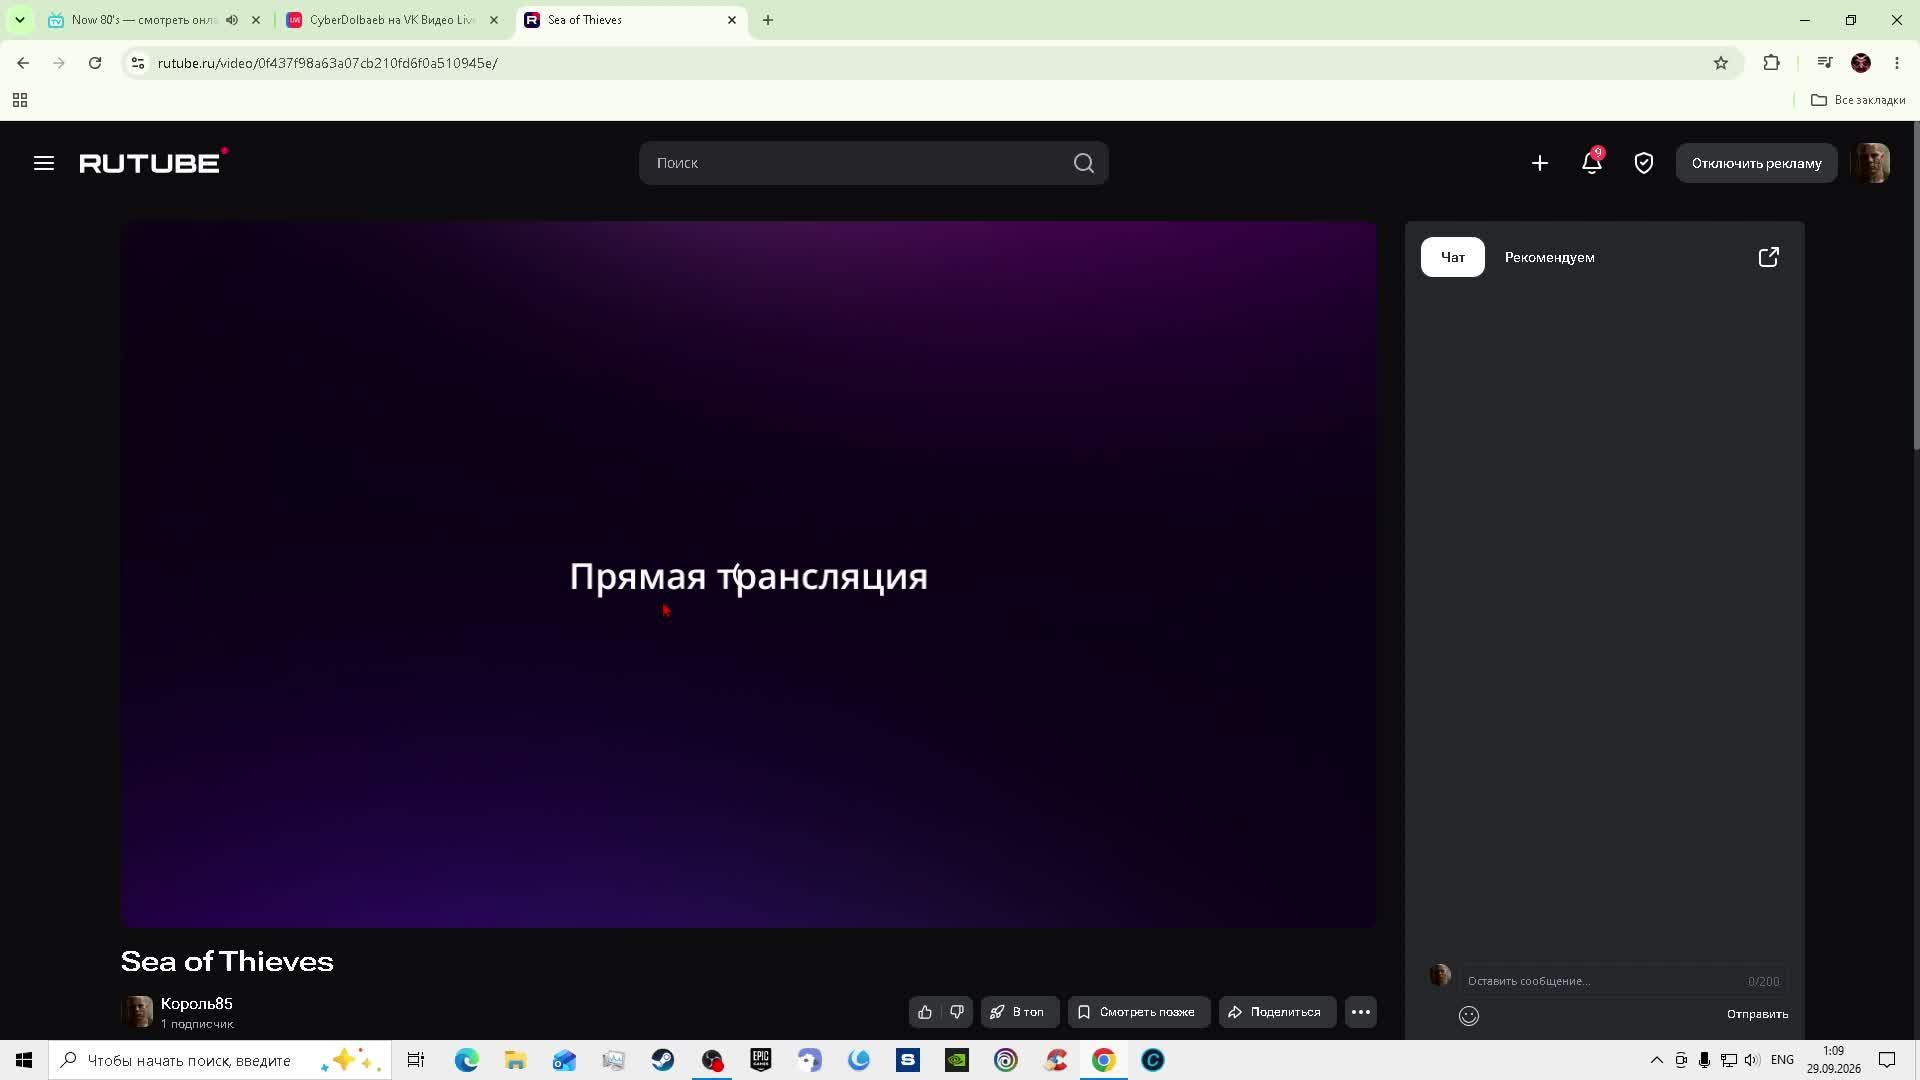Click the search magnifier icon
The height and width of the screenshot is (1080, 1920).
[x=1084, y=163]
